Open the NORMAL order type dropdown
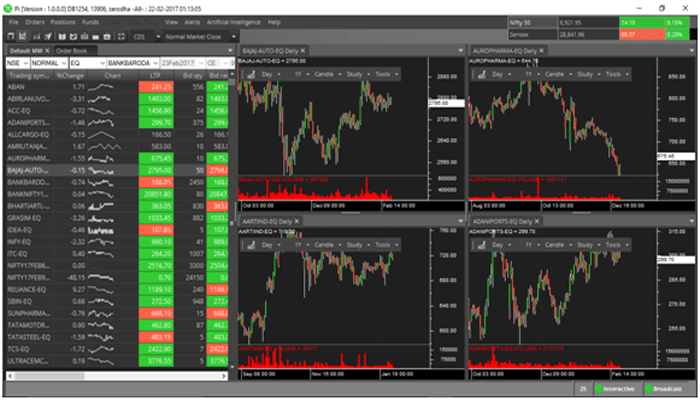The width and height of the screenshot is (700, 400). (64, 63)
